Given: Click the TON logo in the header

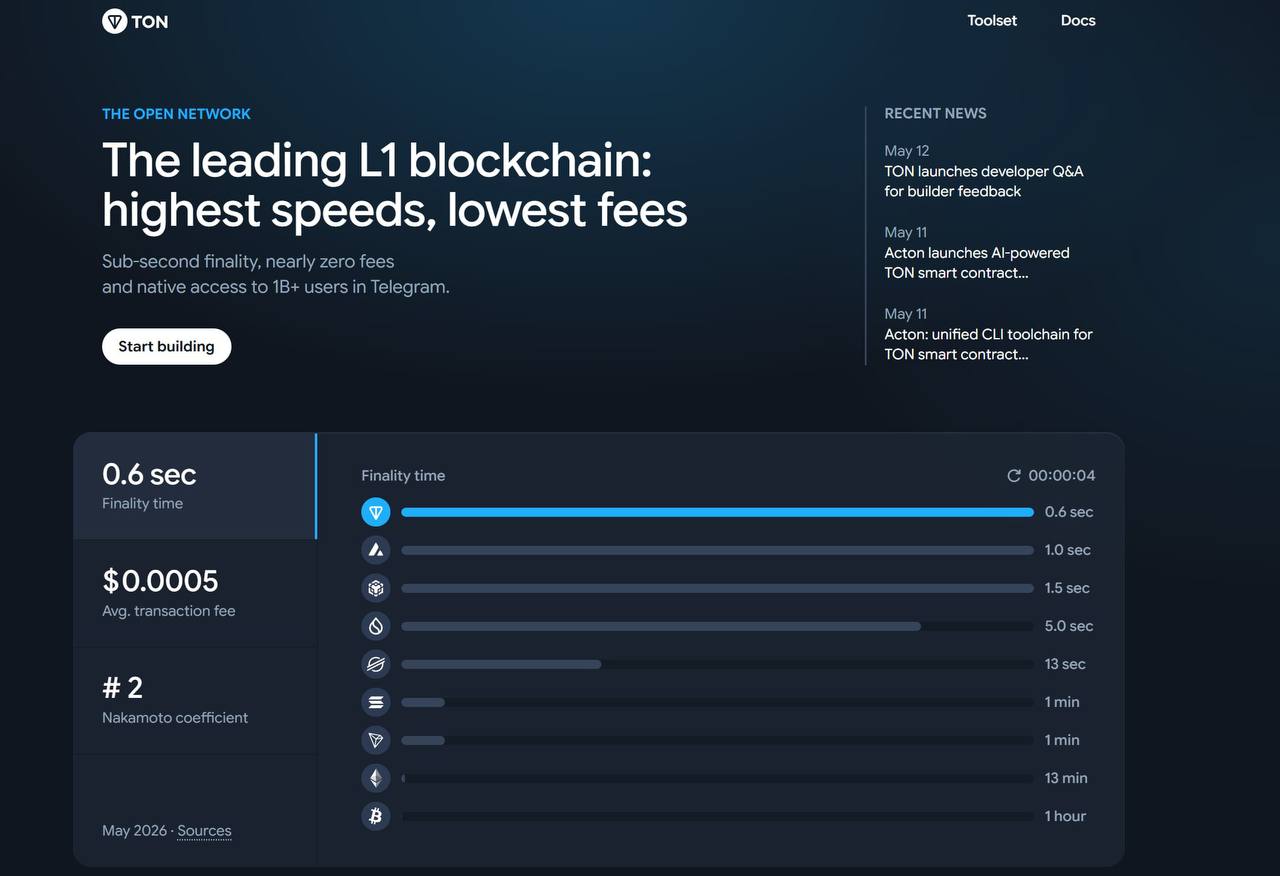Looking at the screenshot, I should 135,21.
